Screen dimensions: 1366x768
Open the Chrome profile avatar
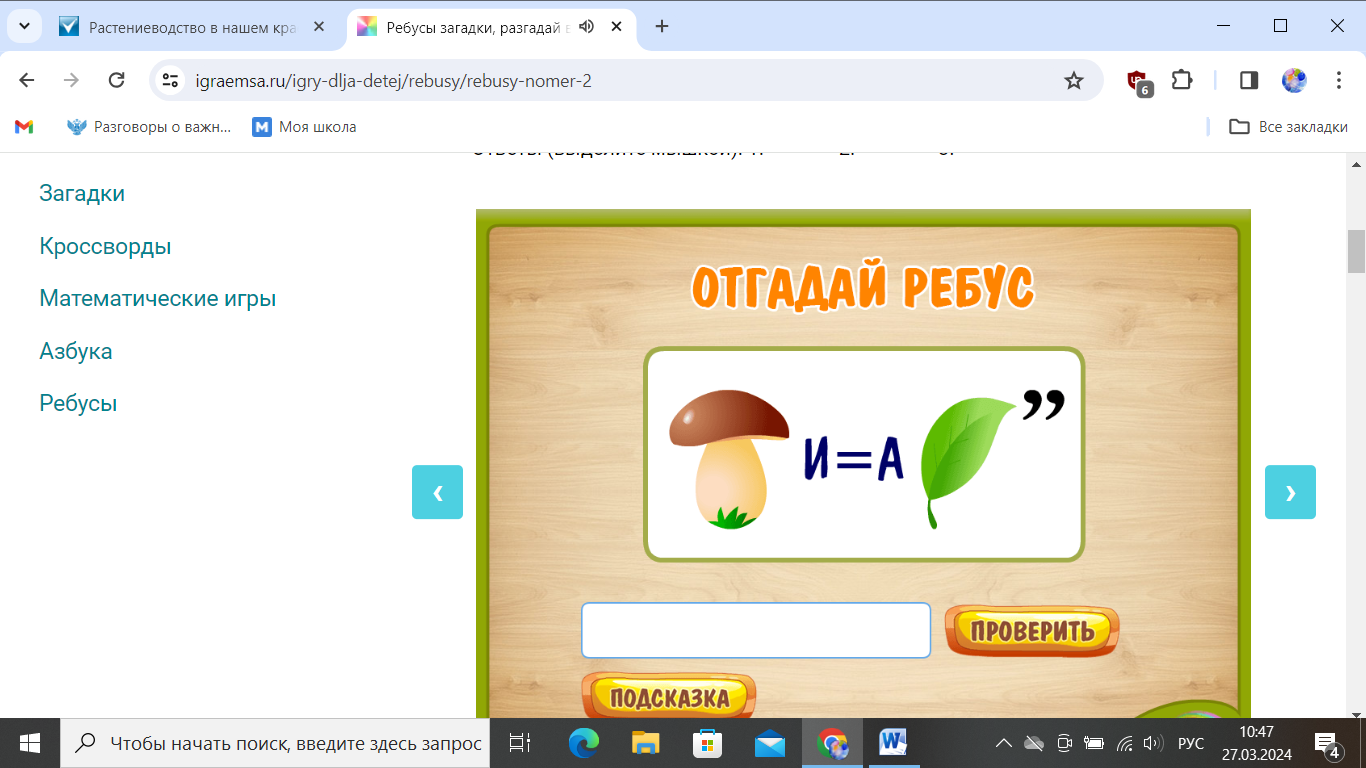pos(1294,80)
